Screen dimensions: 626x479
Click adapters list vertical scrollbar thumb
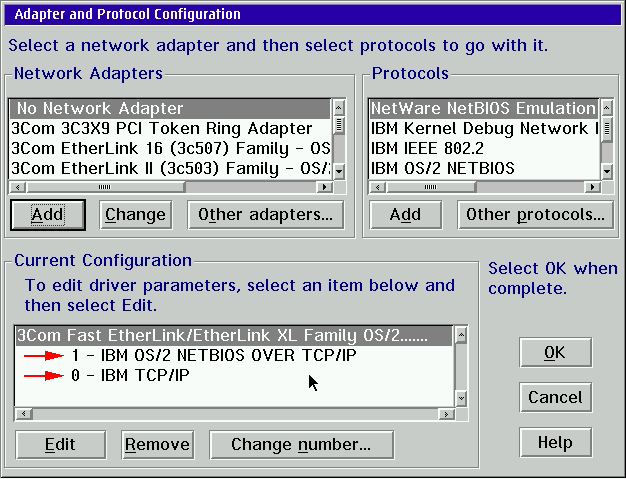(x=339, y=125)
